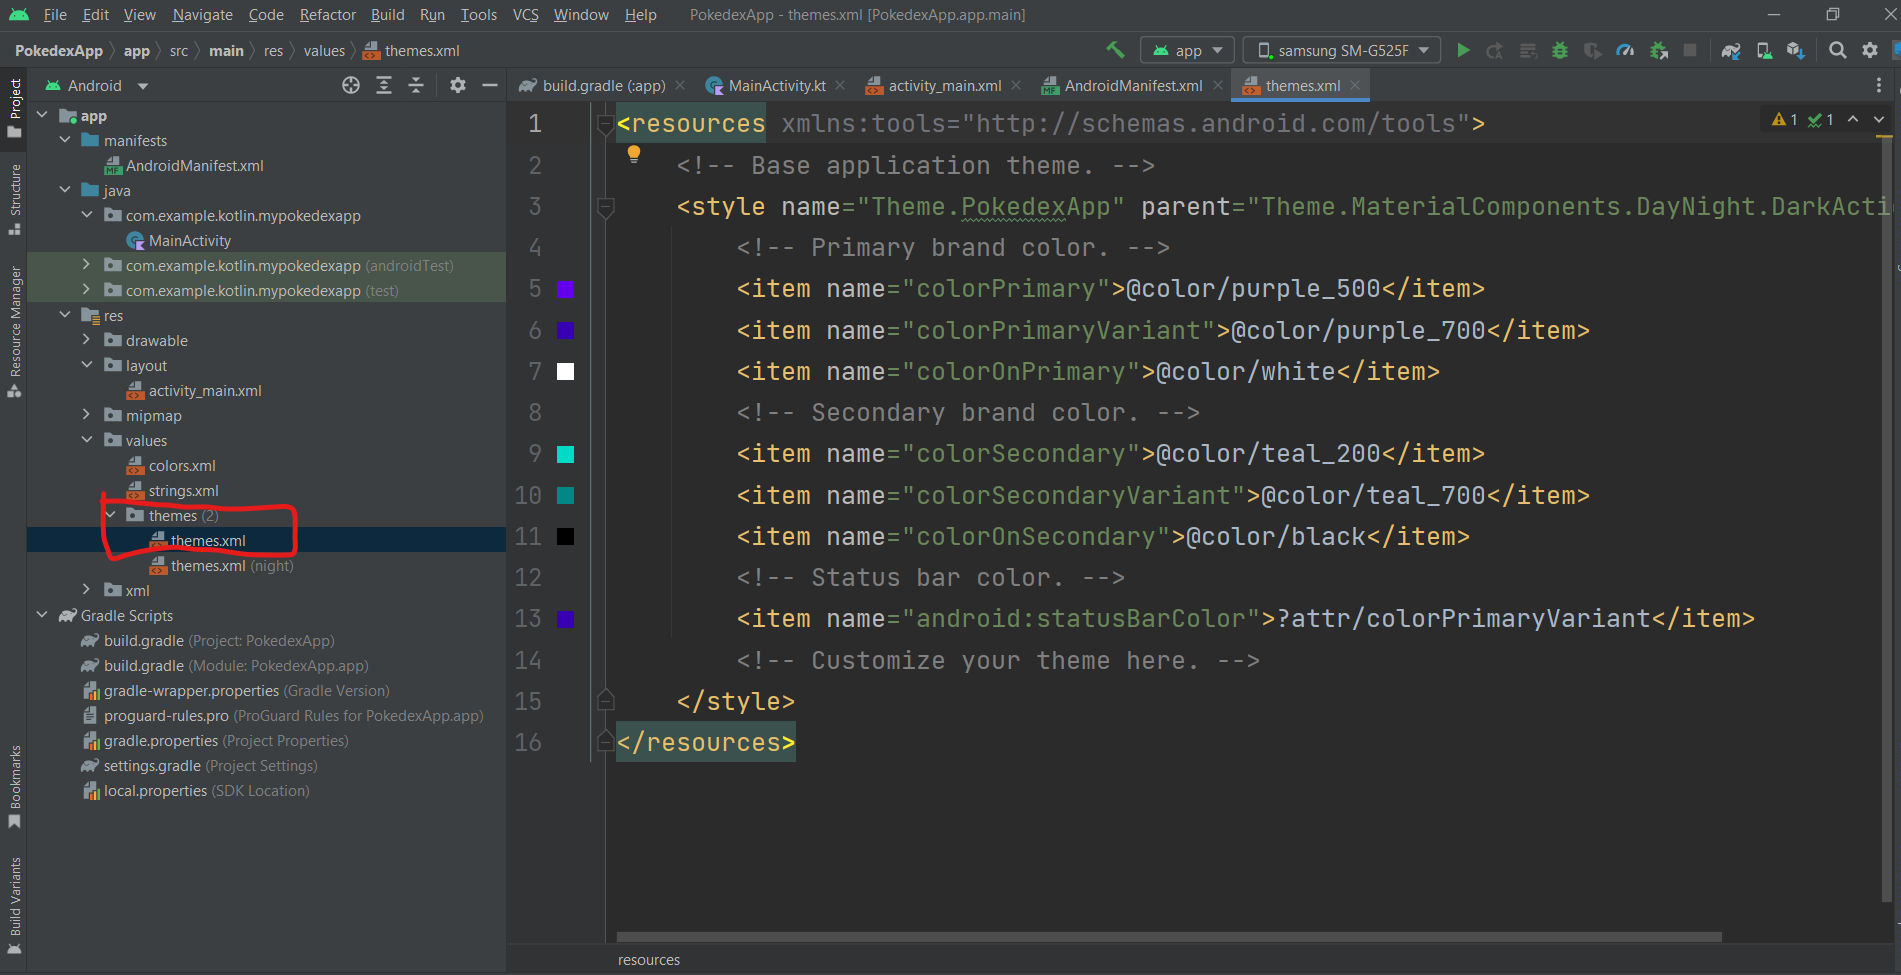Switch to the MainActivity.kt tab
Image resolution: width=1901 pixels, height=975 pixels.
(776, 86)
